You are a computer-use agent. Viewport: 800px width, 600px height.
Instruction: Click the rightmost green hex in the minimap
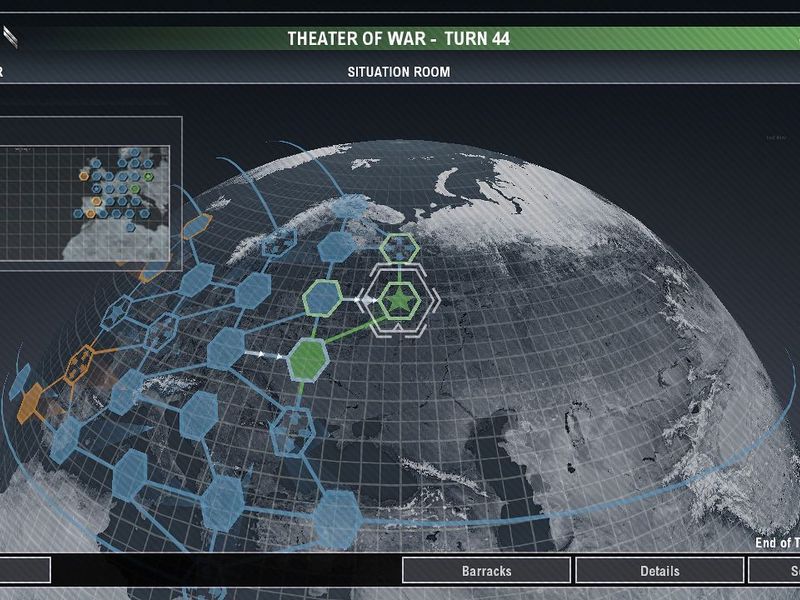[x=148, y=177]
